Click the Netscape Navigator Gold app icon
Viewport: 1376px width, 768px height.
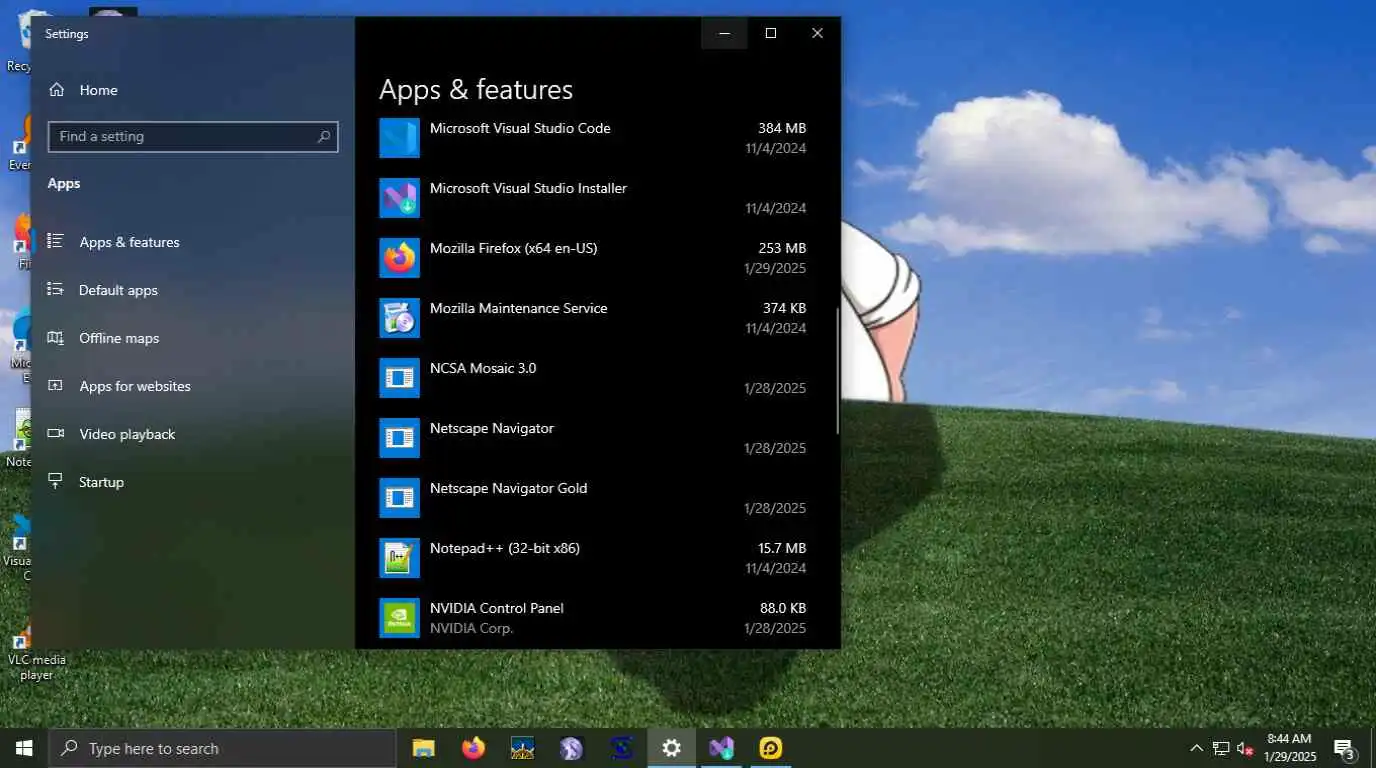(399, 498)
